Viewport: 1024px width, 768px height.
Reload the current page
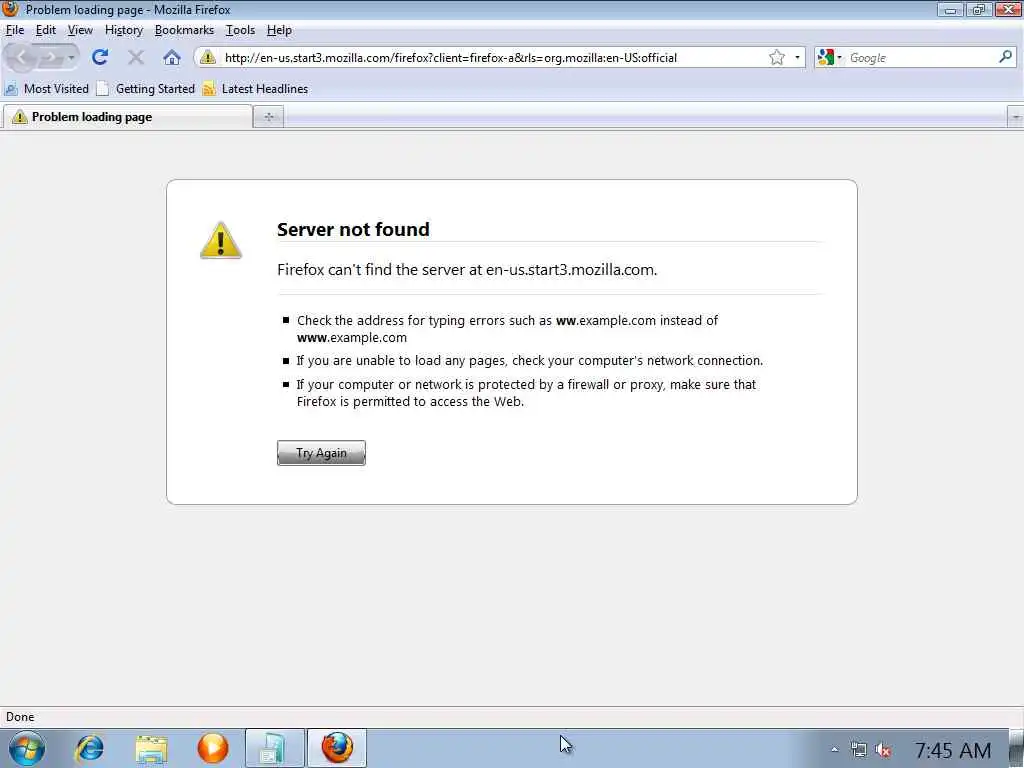click(100, 57)
